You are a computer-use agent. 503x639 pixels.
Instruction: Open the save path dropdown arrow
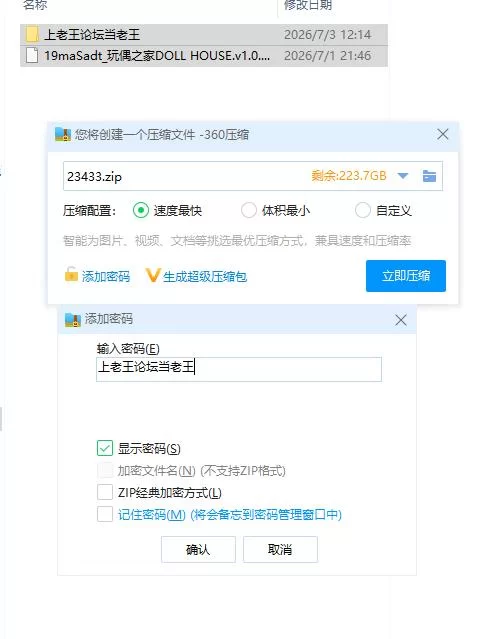[403, 176]
